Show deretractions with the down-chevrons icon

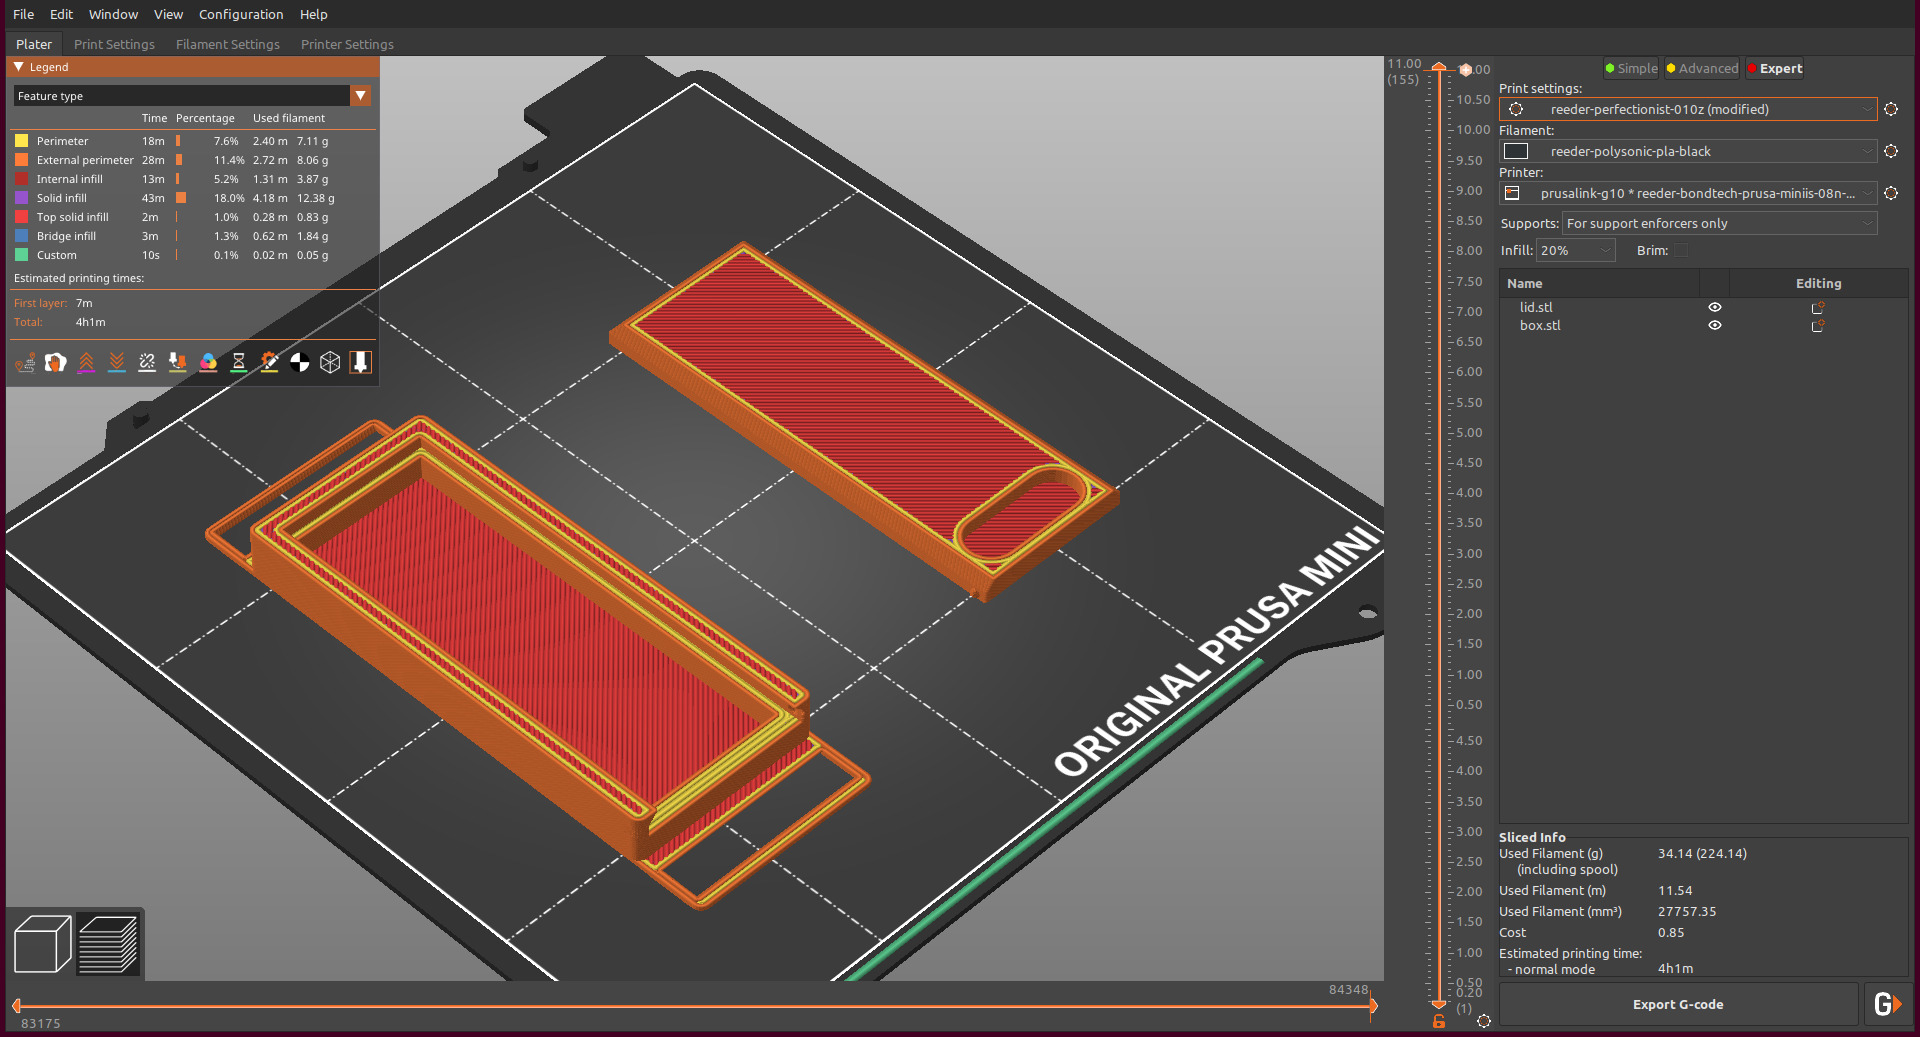116,362
